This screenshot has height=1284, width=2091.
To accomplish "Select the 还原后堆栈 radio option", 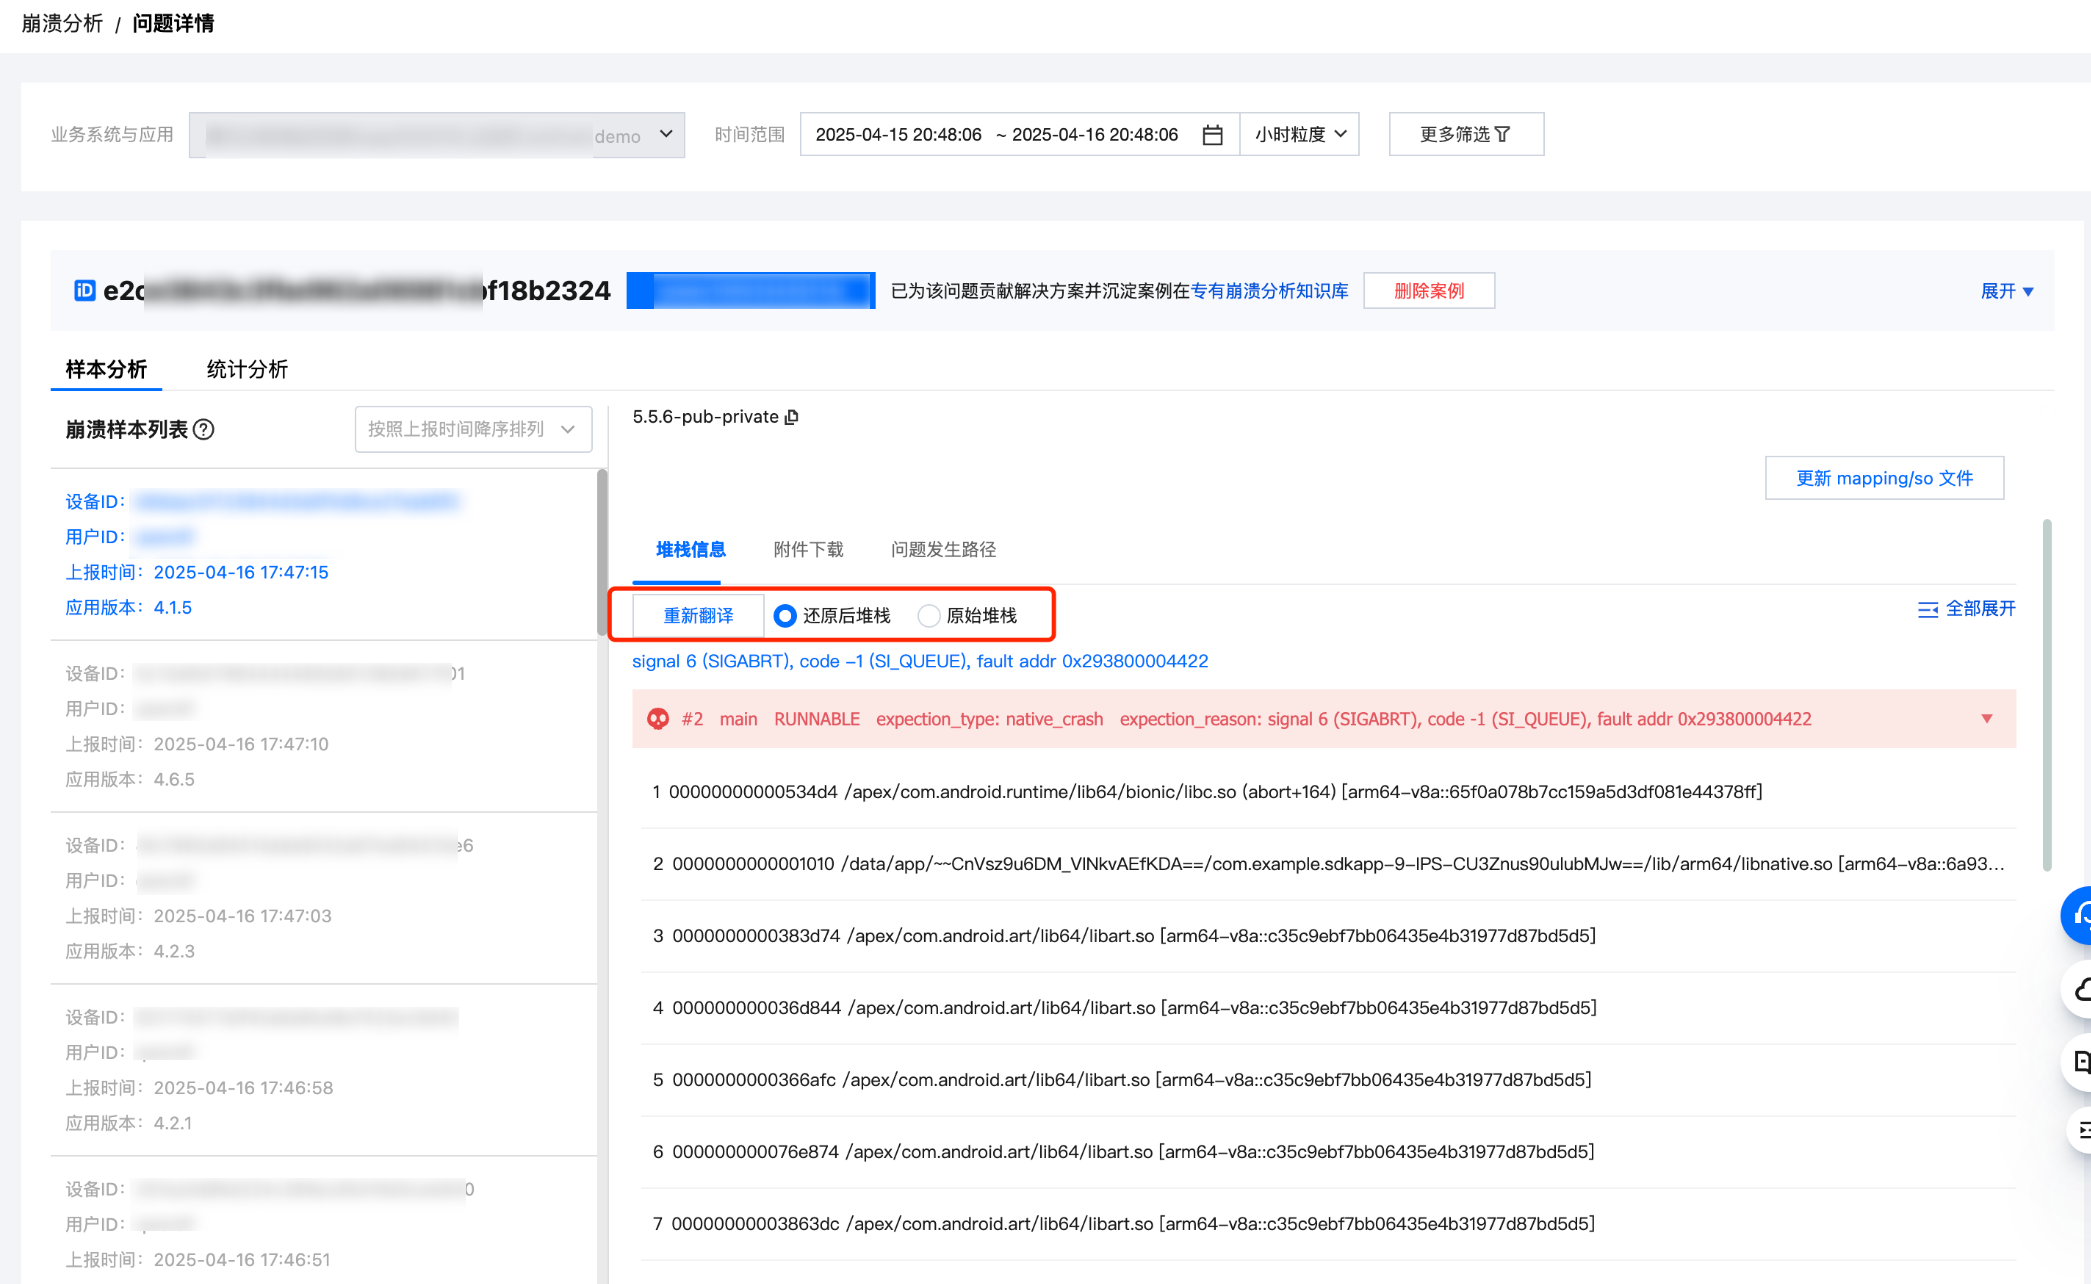I will (785, 616).
